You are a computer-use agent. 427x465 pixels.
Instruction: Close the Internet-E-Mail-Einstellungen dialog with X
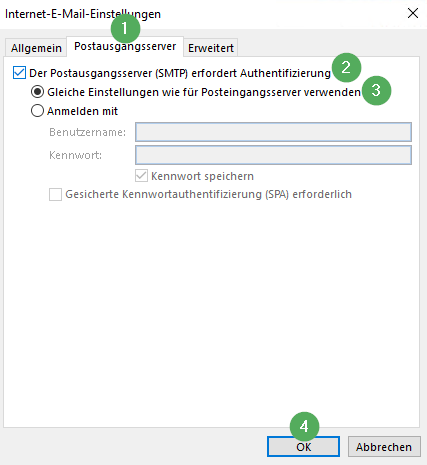point(413,13)
